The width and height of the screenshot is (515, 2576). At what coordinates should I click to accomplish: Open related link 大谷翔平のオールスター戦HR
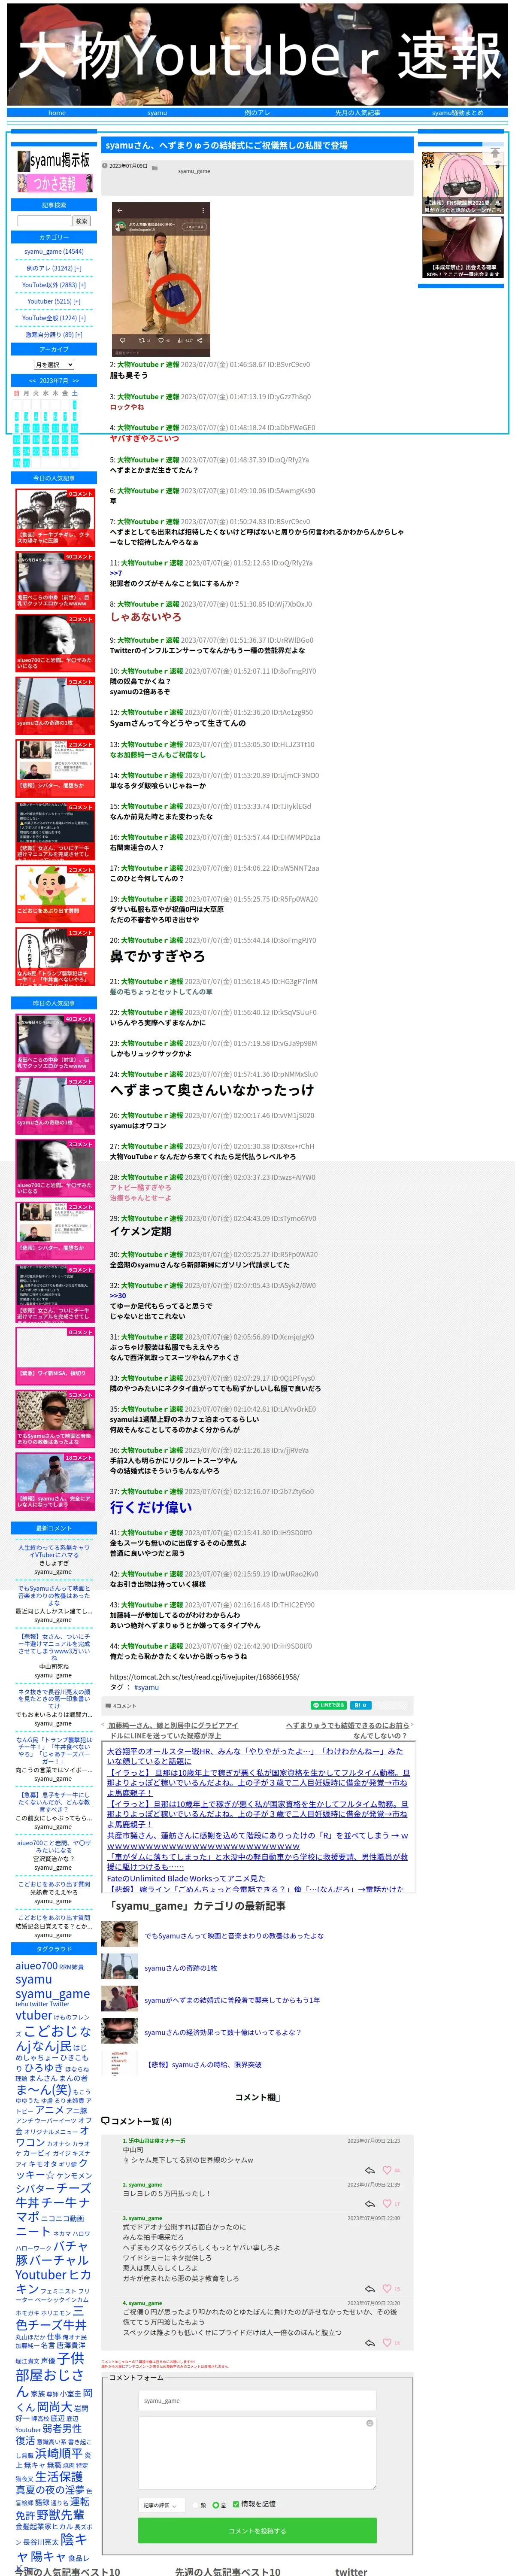click(255, 1757)
